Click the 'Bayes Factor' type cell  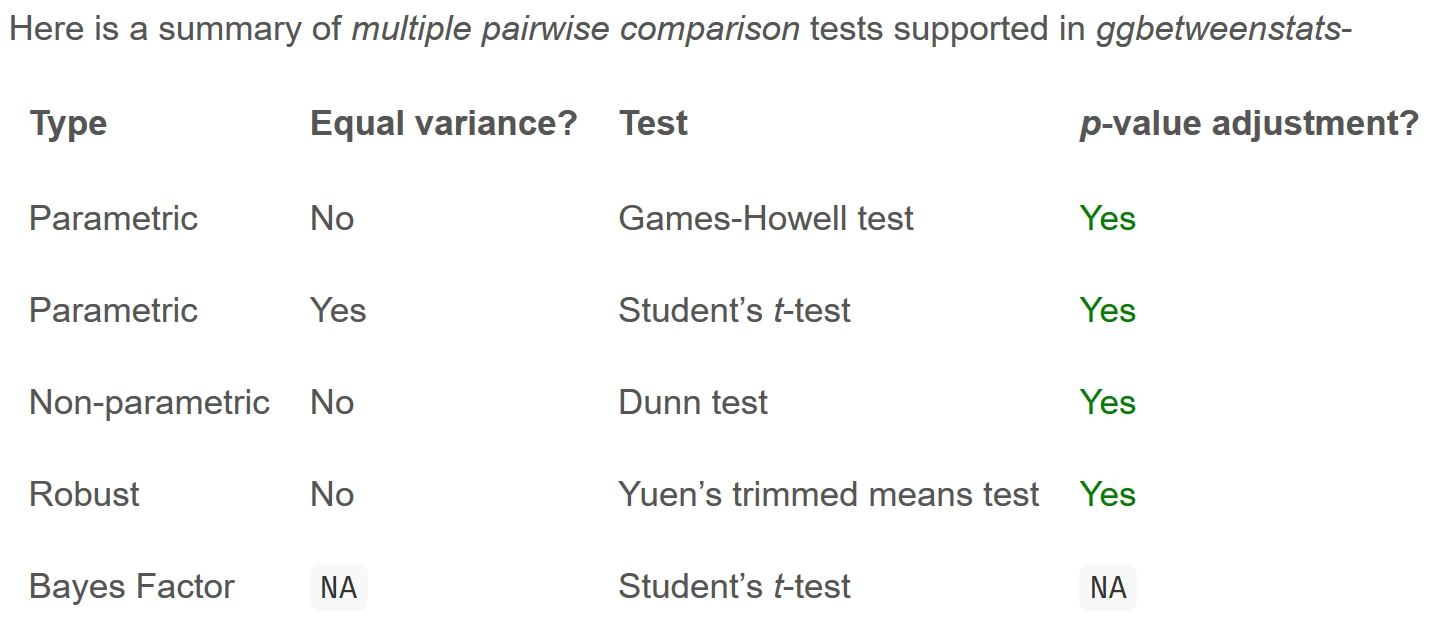tap(131, 586)
